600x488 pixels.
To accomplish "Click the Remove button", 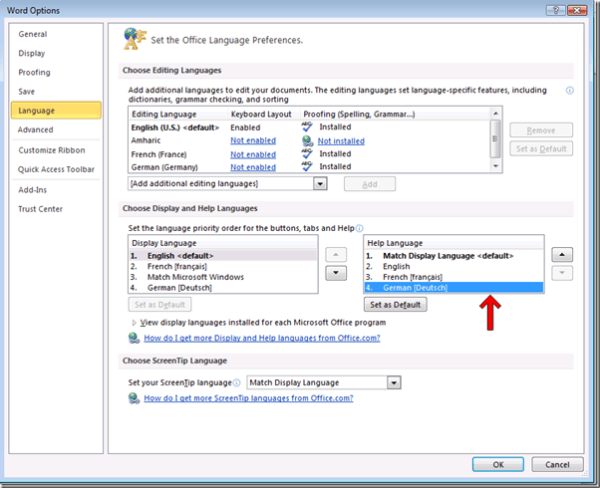I will 541,130.
